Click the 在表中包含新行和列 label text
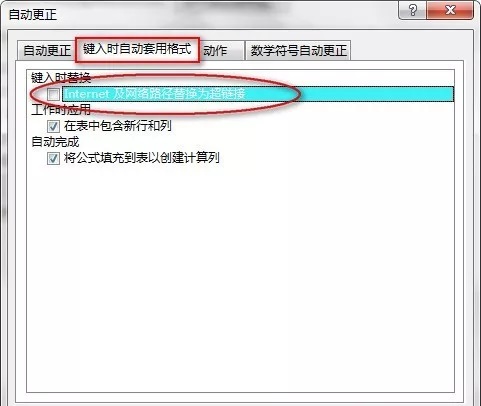This screenshot has height=406, width=481. (118, 126)
